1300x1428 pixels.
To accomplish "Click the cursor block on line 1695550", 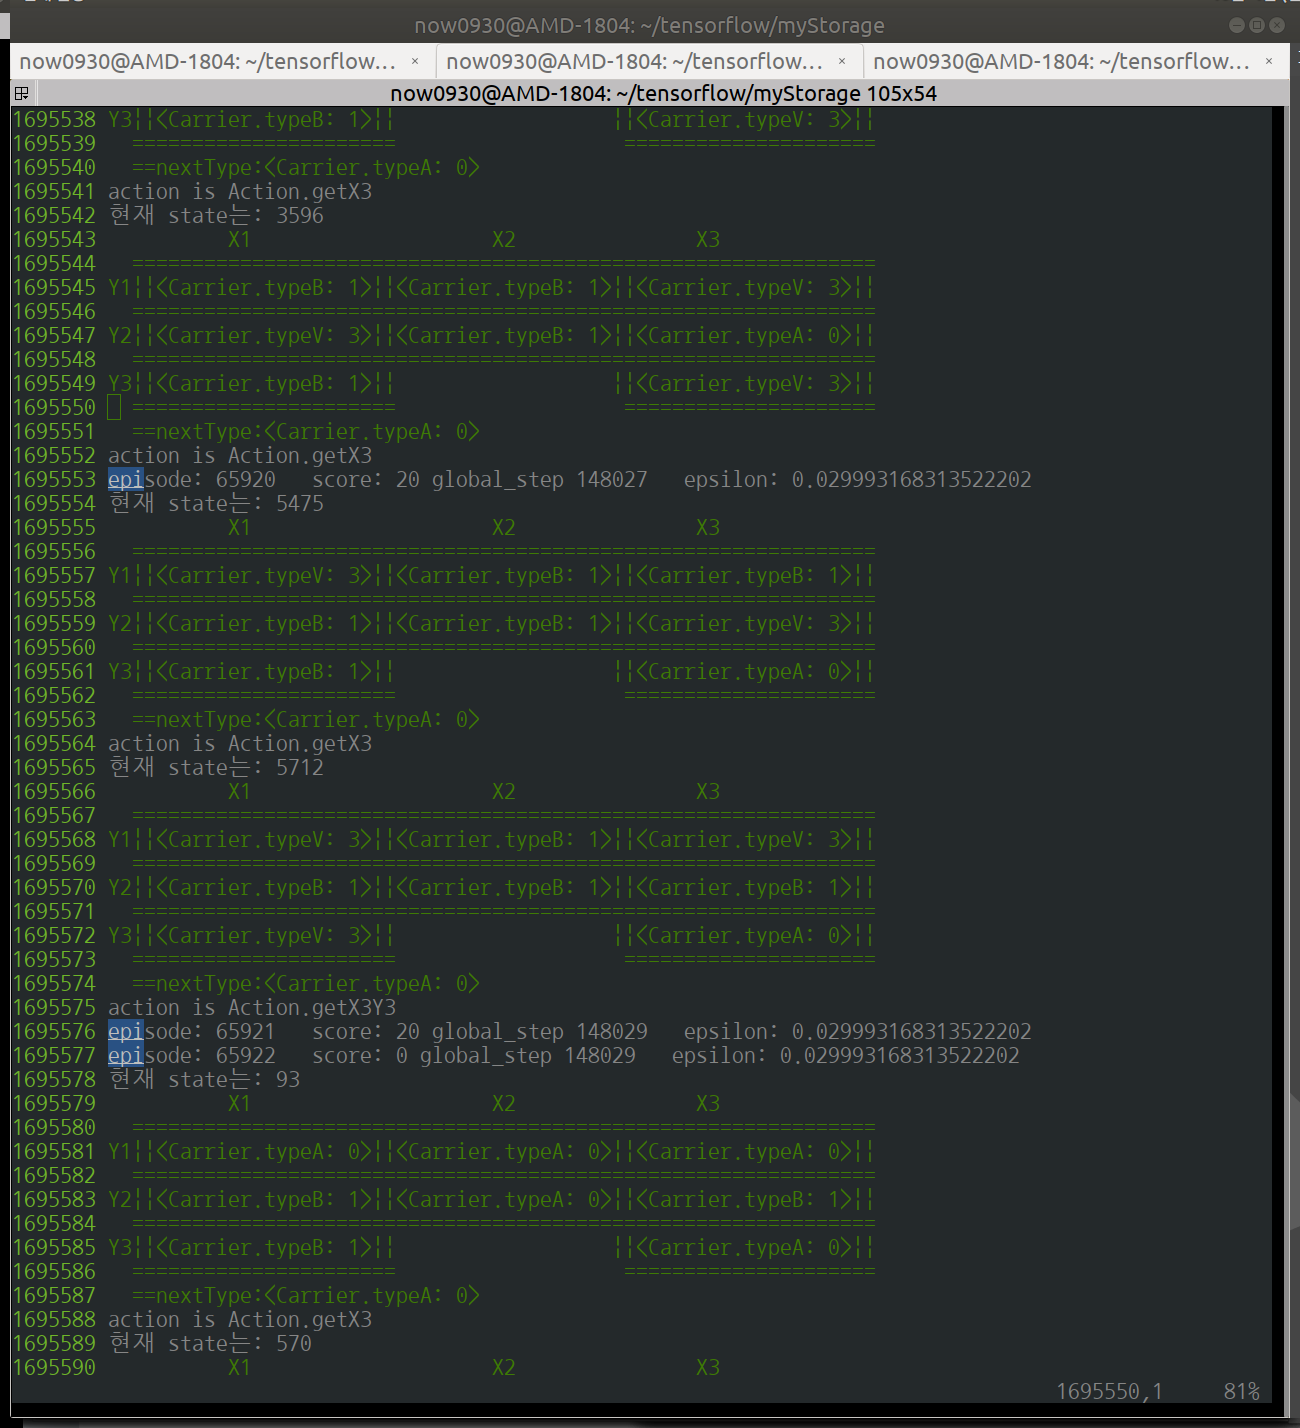I will pyautogui.click(x=114, y=407).
